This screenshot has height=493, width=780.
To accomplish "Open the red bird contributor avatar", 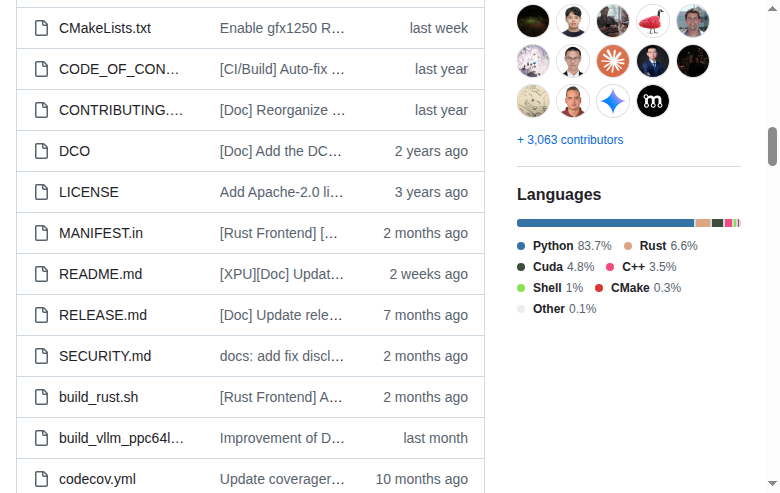I will point(653,21).
